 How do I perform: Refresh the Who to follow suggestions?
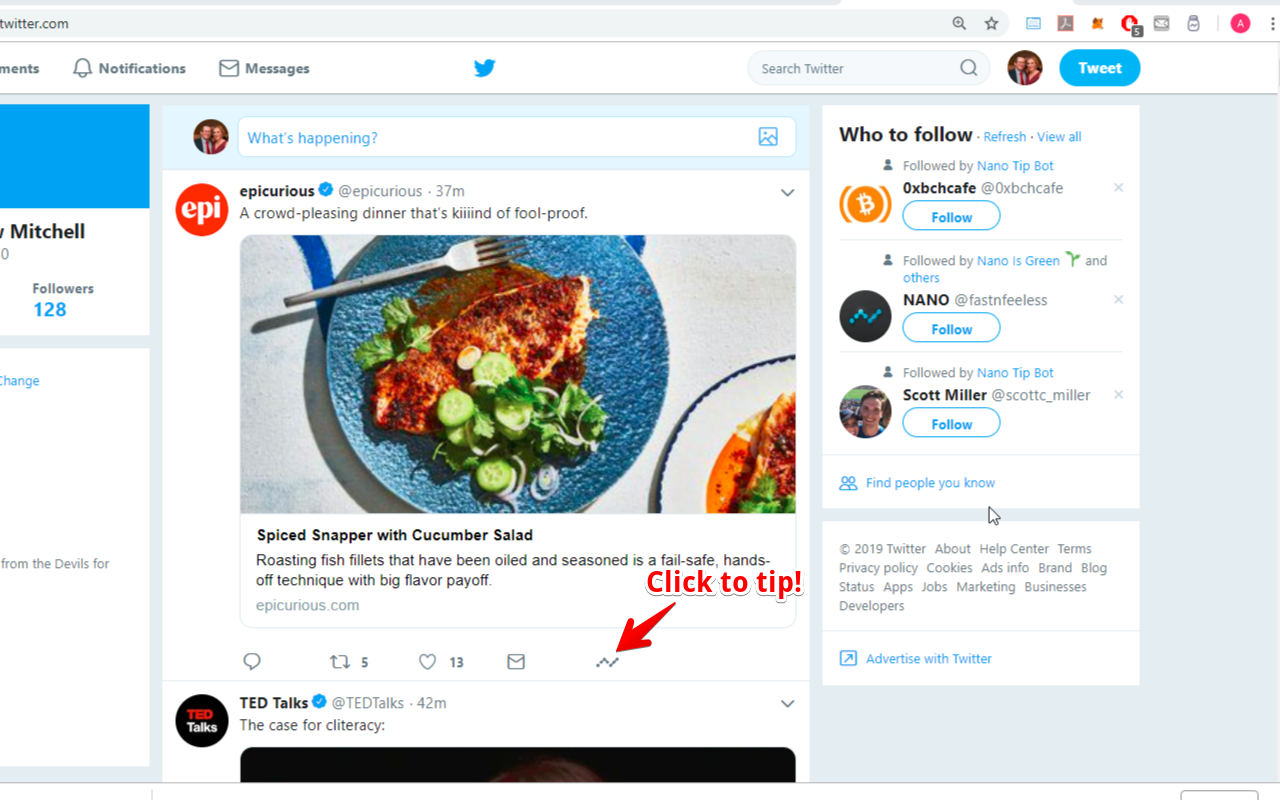(1004, 137)
